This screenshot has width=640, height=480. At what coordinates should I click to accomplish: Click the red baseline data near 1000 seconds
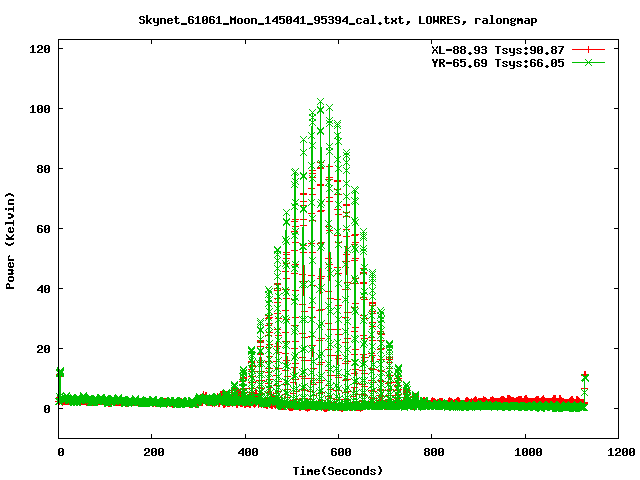[525, 401]
